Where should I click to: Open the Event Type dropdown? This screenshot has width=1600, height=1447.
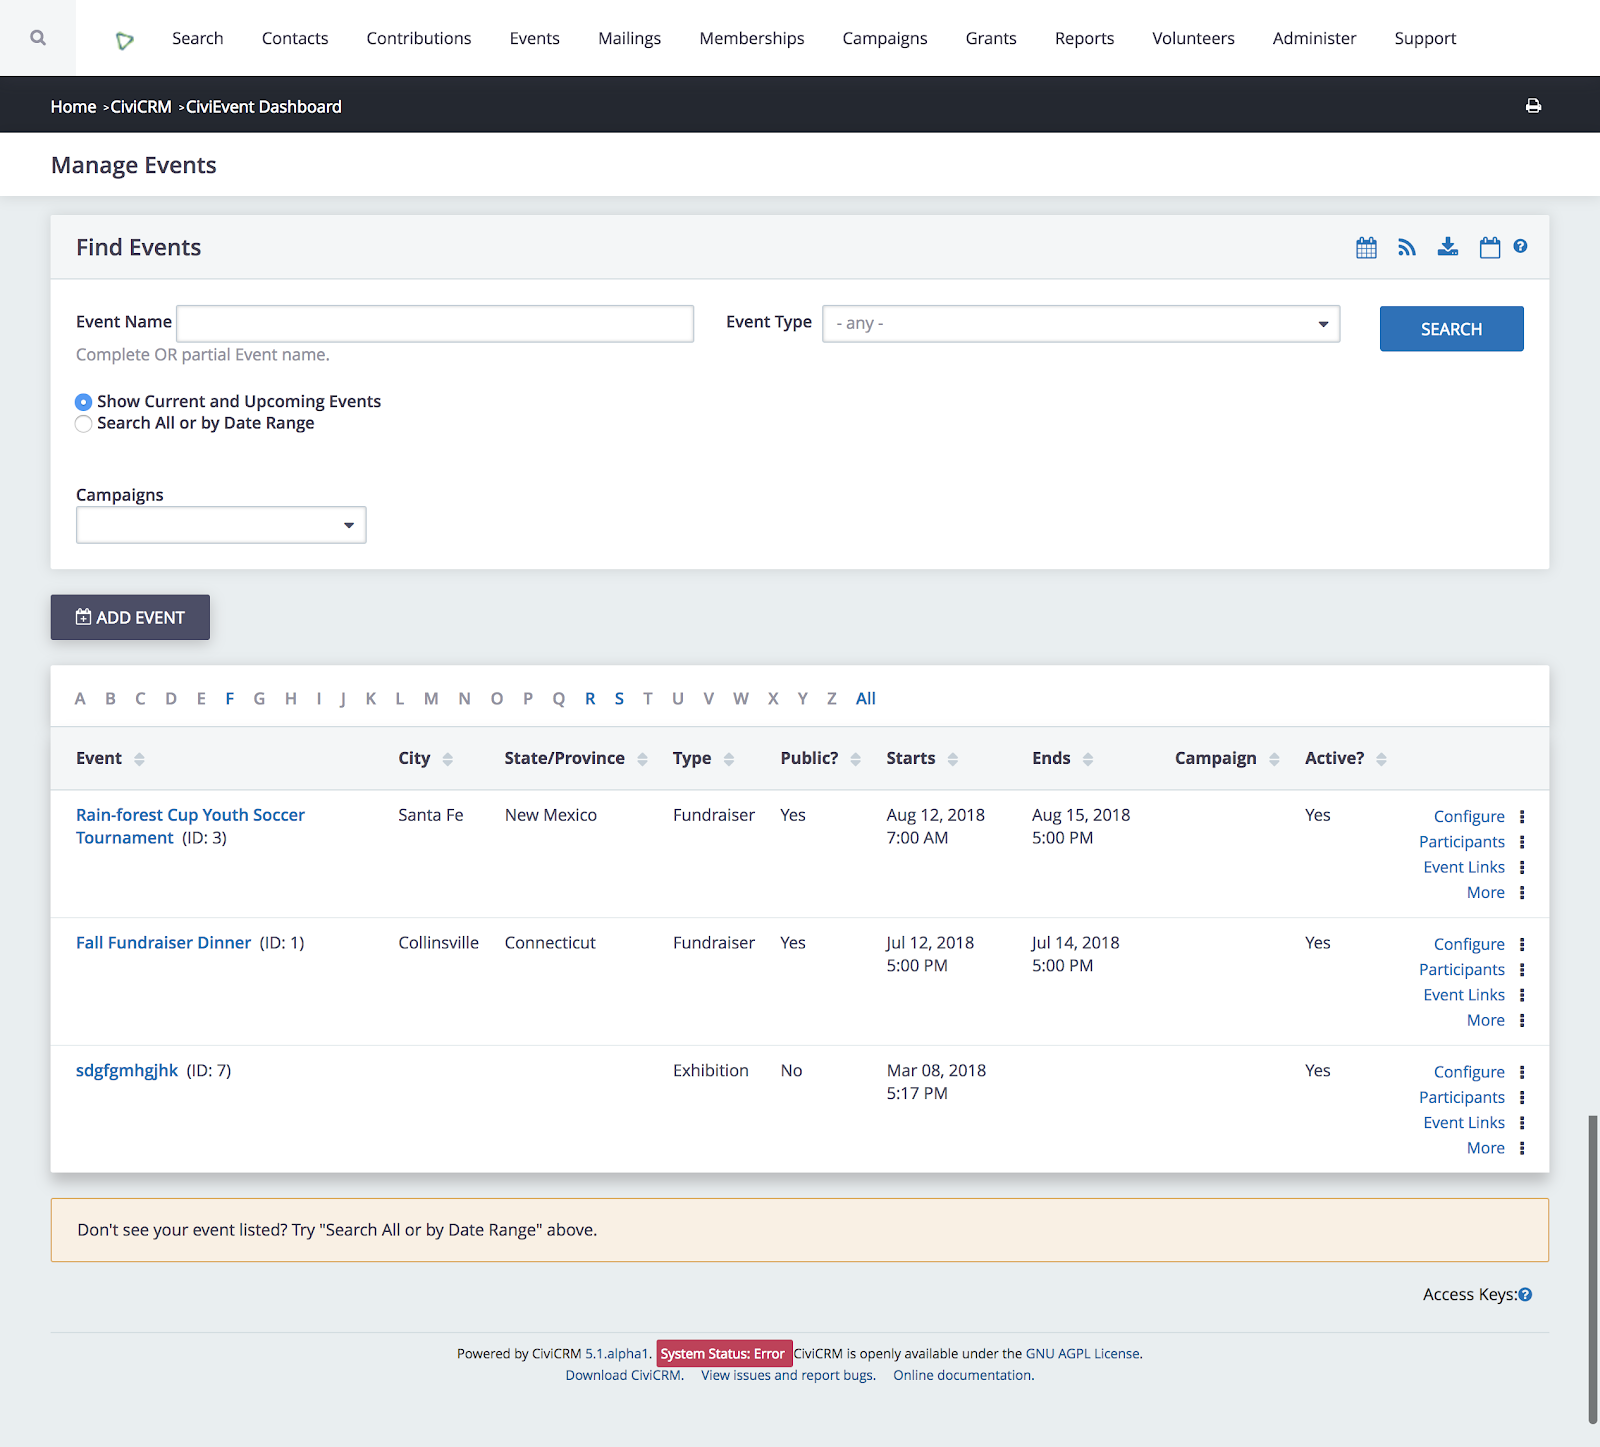point(1081,324)
